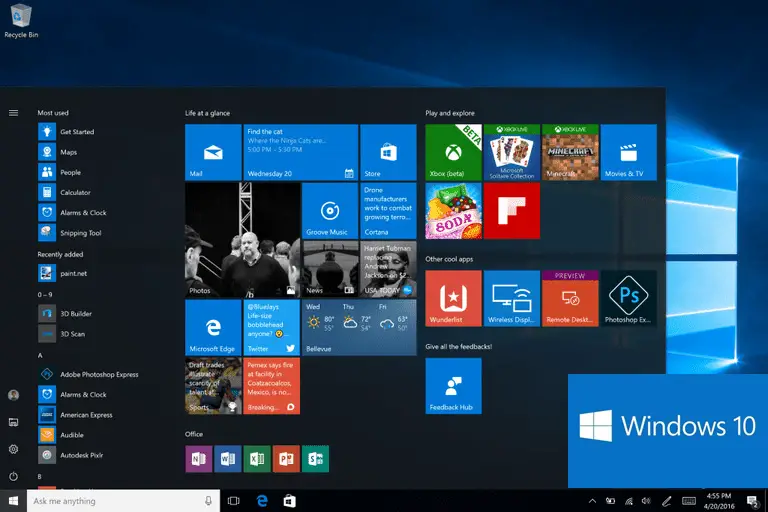Open Task View from the taskbar
The height and width of the screenshot is (512, 768).
tap(234, 501)
